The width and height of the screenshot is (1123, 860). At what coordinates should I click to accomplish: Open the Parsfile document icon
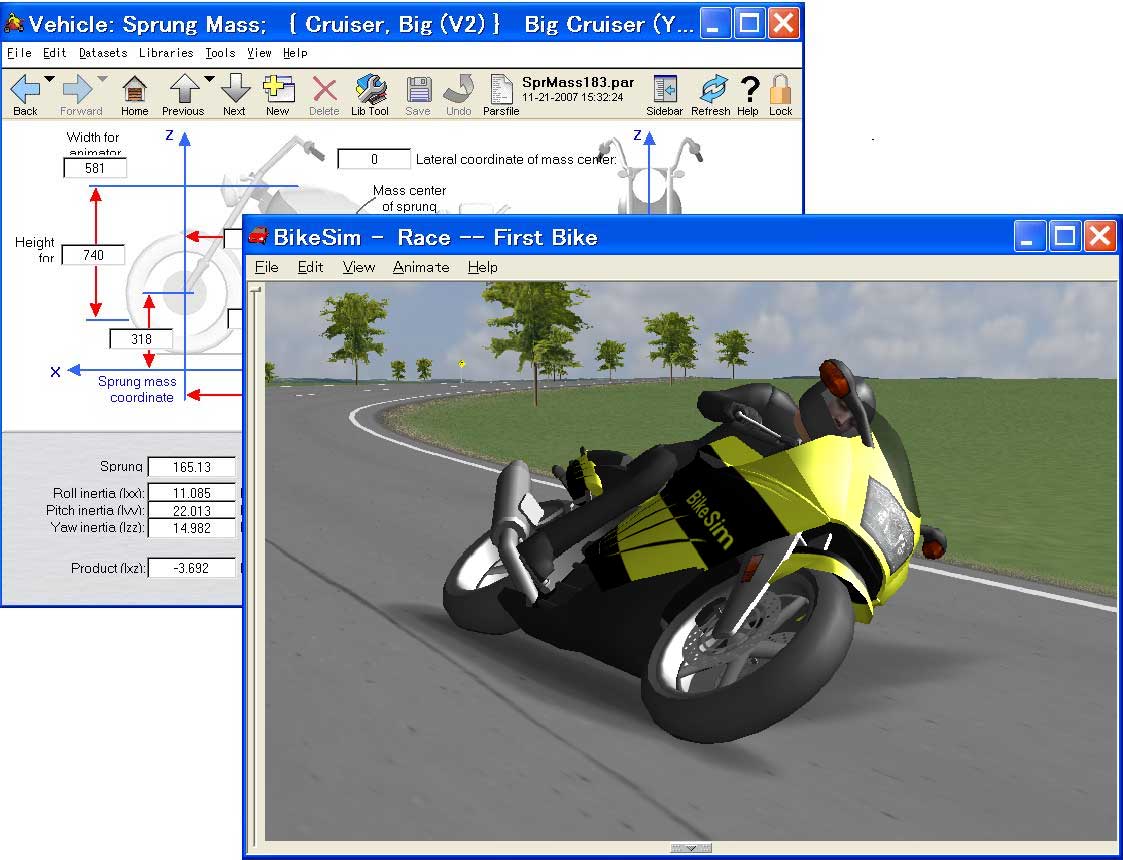(501, 90)
